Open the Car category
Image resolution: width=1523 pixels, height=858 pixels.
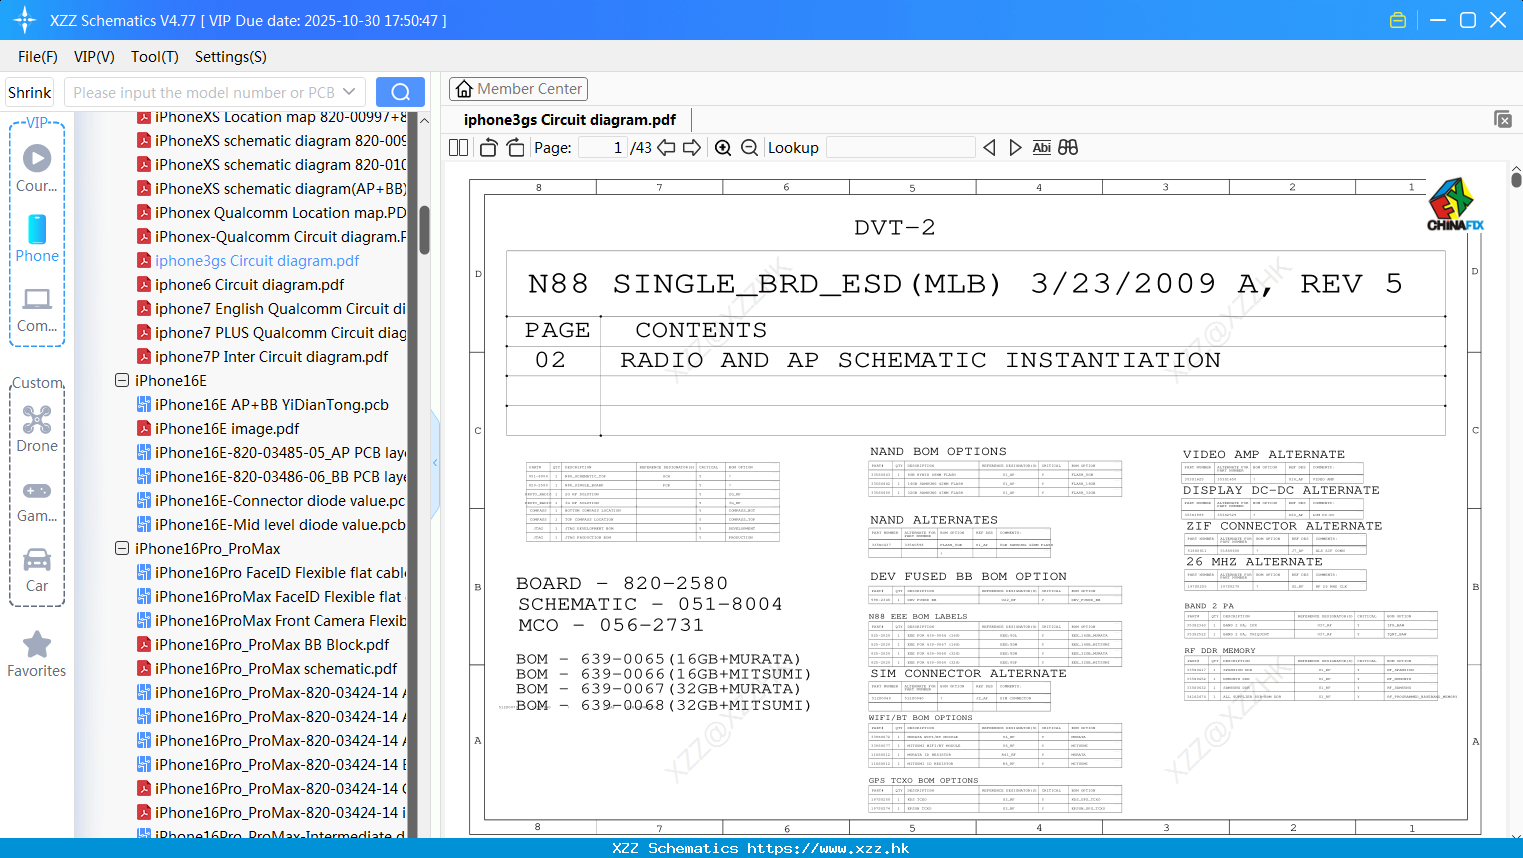(x=37, y=570)
